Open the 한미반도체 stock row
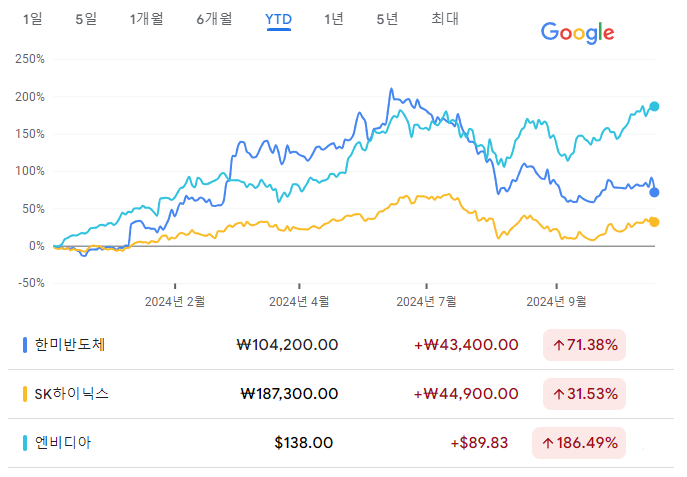This screenshot has height=477, width=687. pos(341,345)
